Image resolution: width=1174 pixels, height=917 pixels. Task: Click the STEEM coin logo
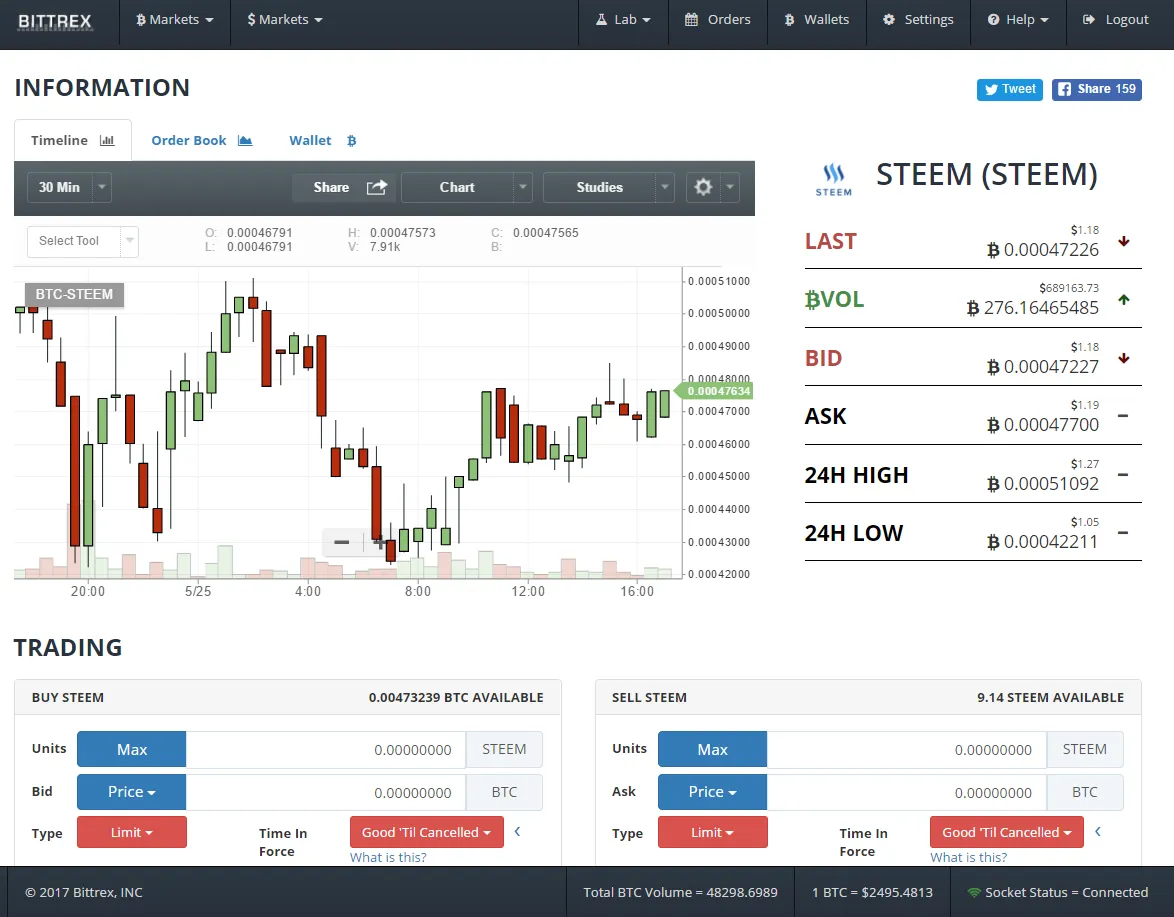point(833,180)
